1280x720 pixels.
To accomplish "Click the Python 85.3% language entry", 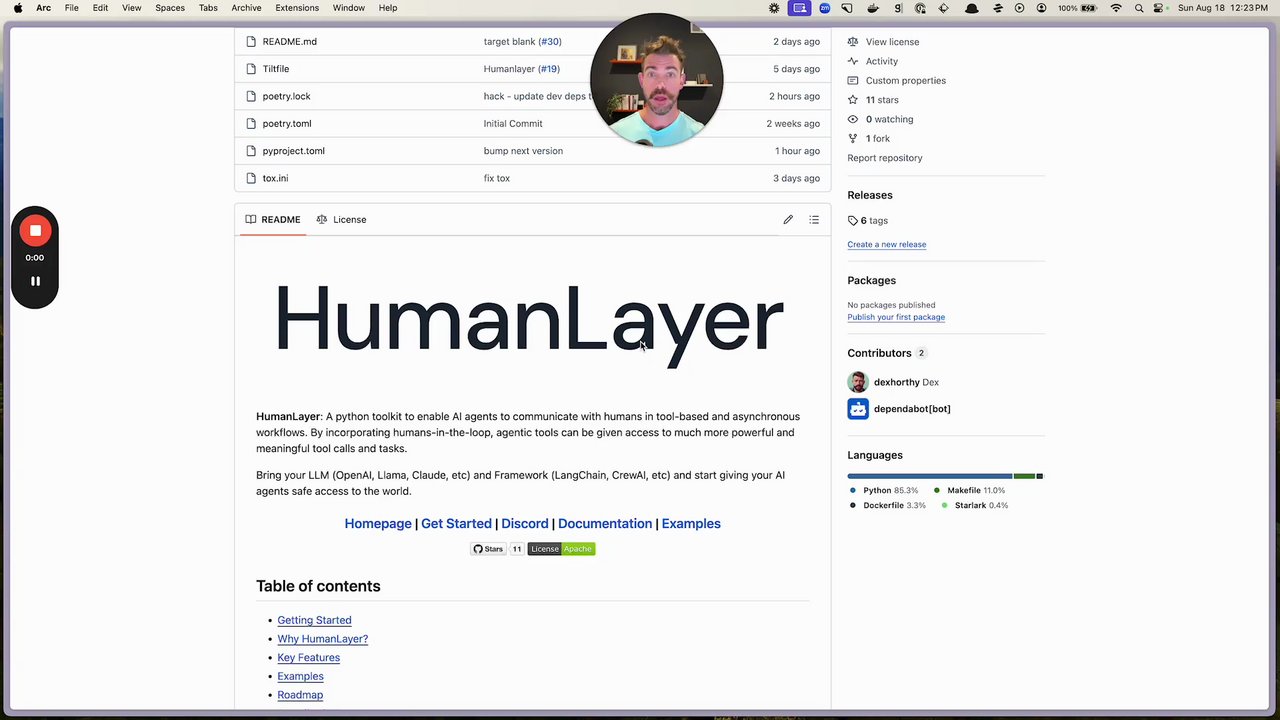I will 884,491.
